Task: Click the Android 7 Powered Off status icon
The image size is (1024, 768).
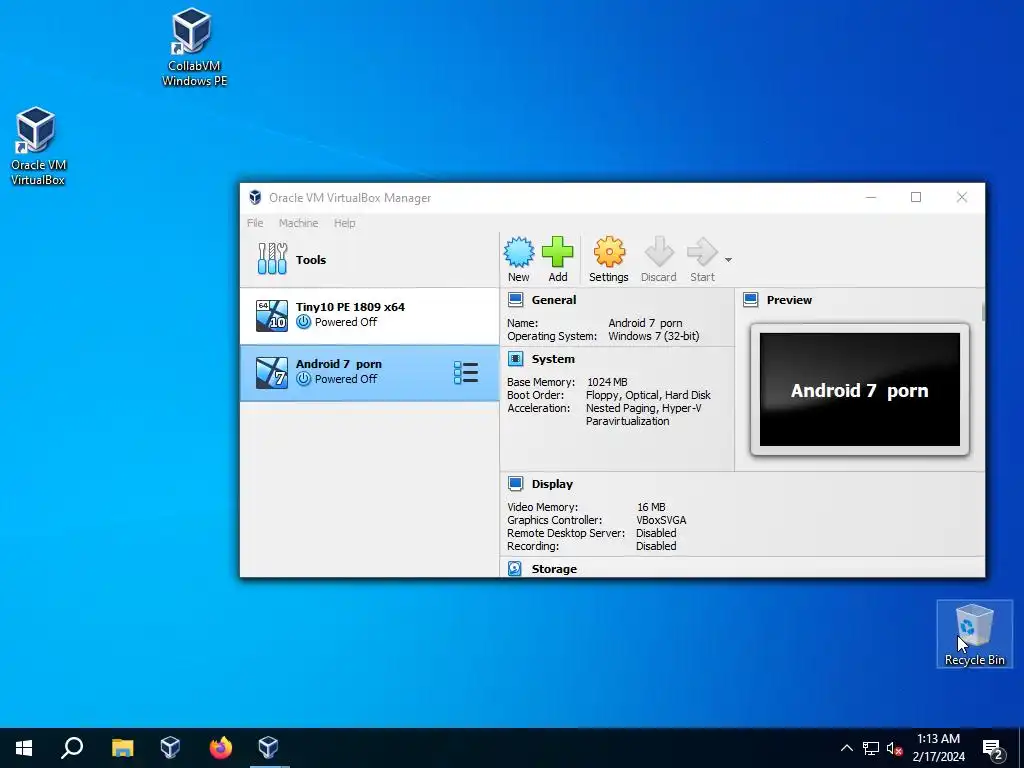Action: pos(303,379)
